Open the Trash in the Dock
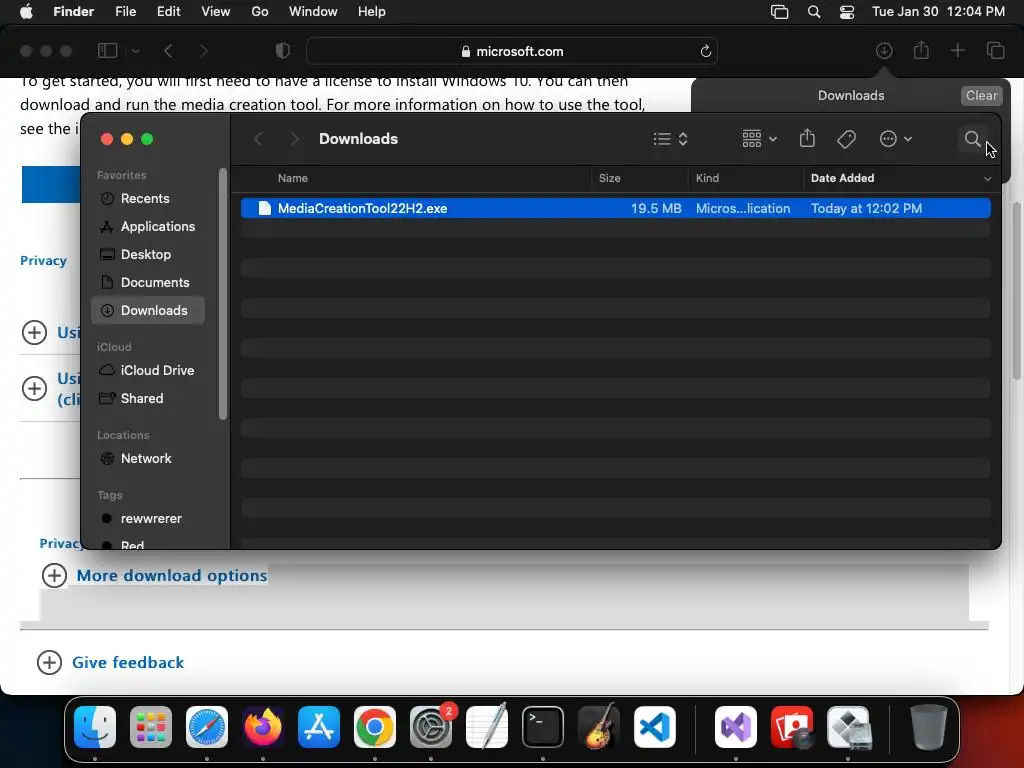The image size is (1024, 768). 929,726
